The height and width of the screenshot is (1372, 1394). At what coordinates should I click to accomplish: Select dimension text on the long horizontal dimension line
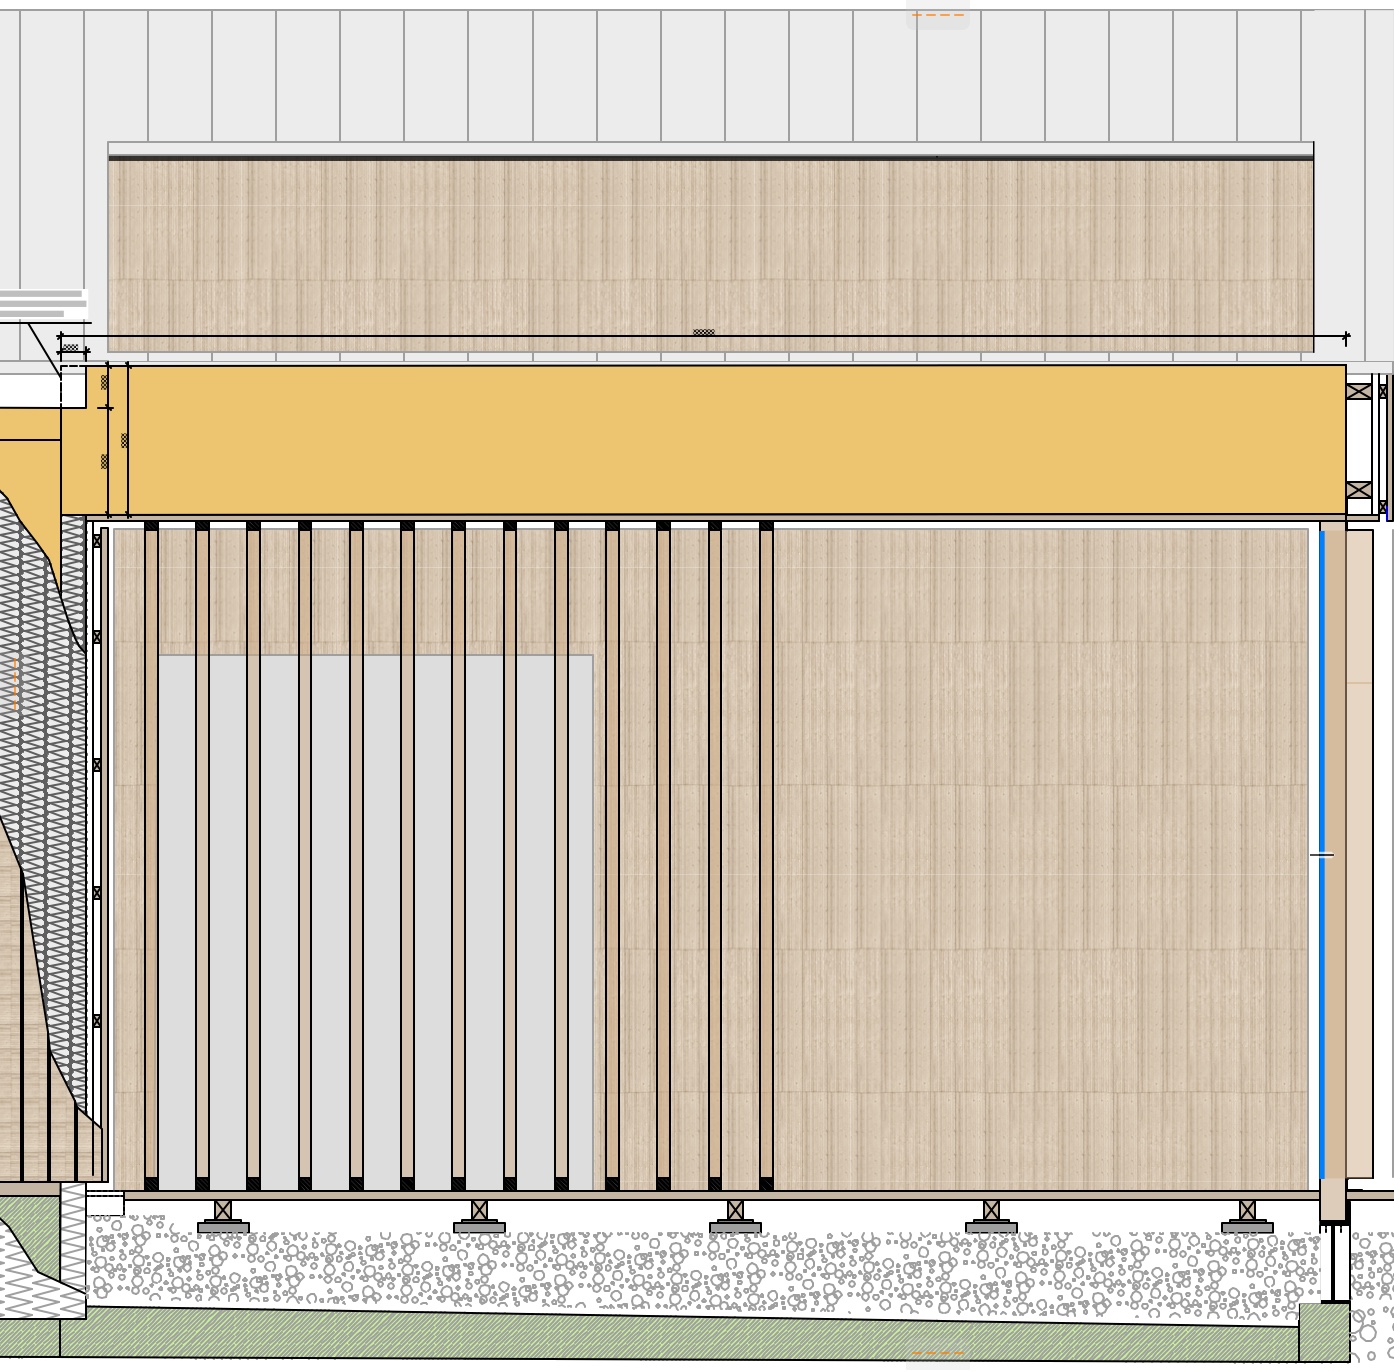point(704,332)
